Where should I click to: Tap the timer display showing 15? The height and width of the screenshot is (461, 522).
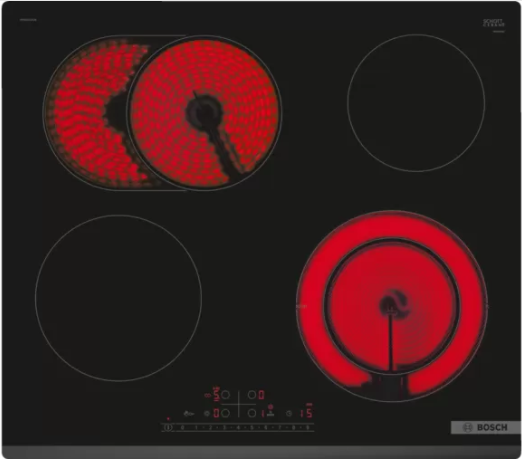point(306,413)
